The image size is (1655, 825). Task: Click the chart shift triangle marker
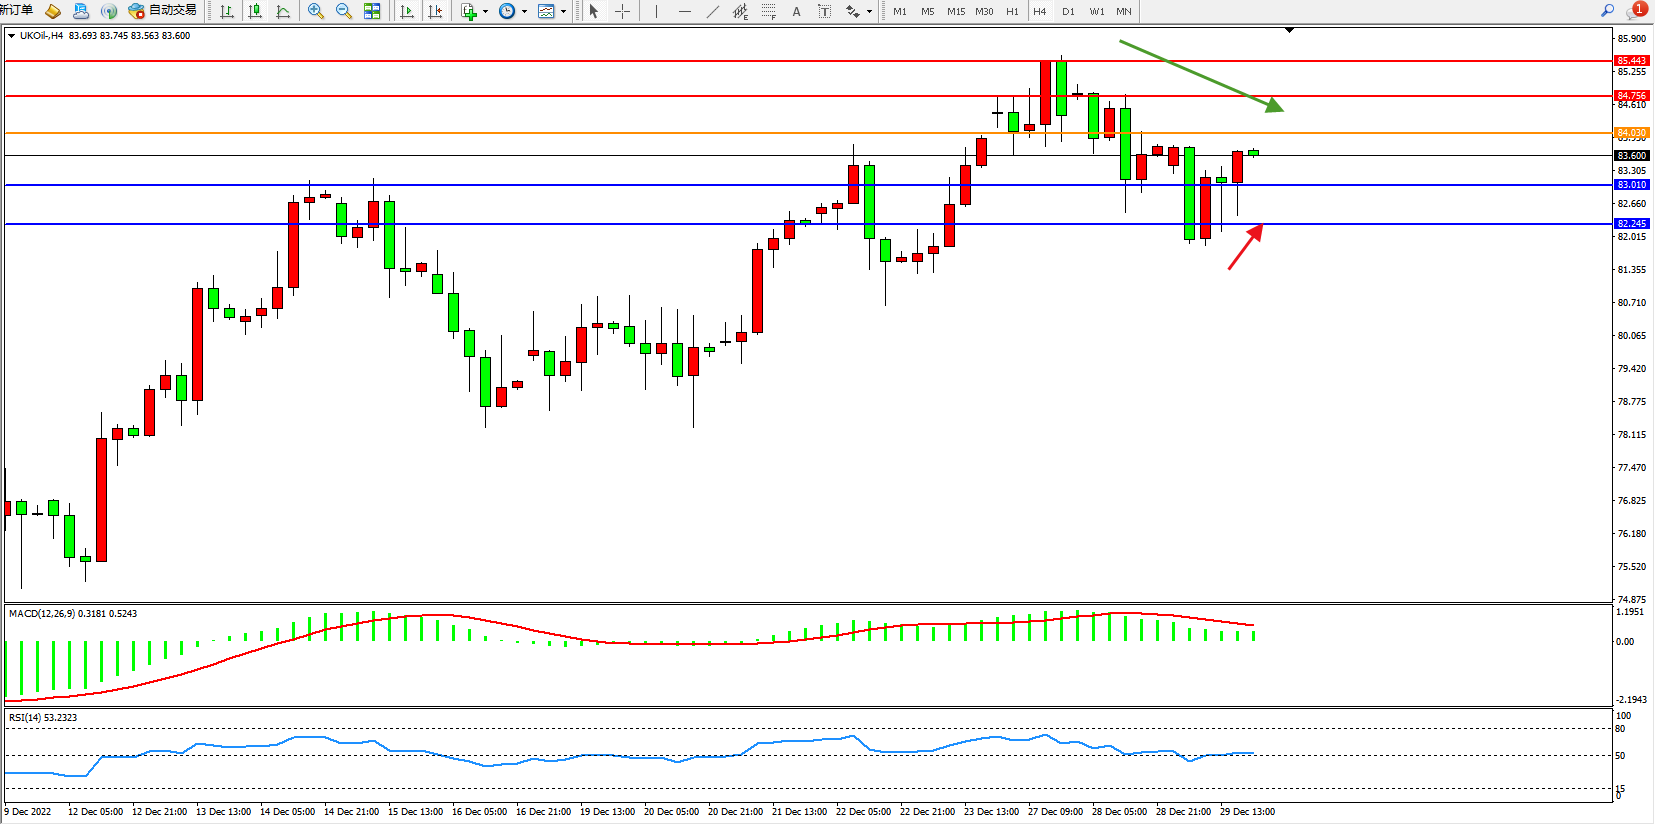pyautogui.click(x=1289, y=30)
